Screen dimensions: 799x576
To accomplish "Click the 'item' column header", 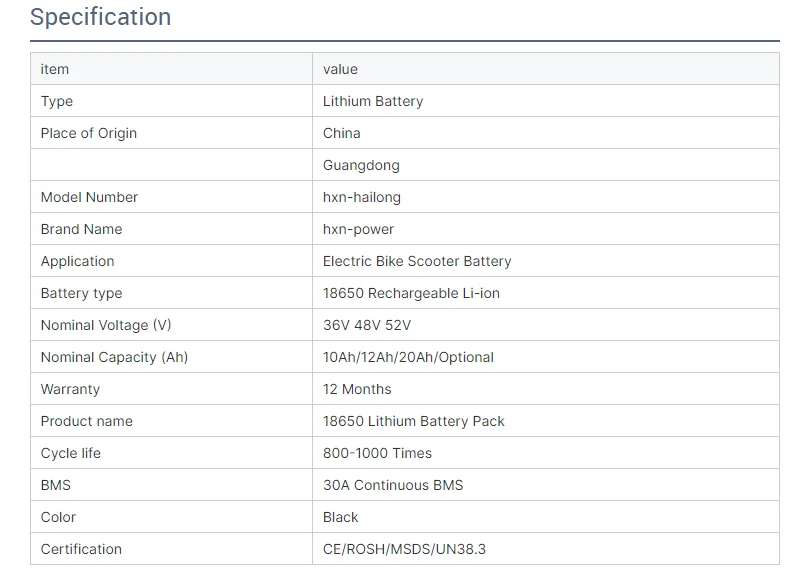I will coord(55,69).
